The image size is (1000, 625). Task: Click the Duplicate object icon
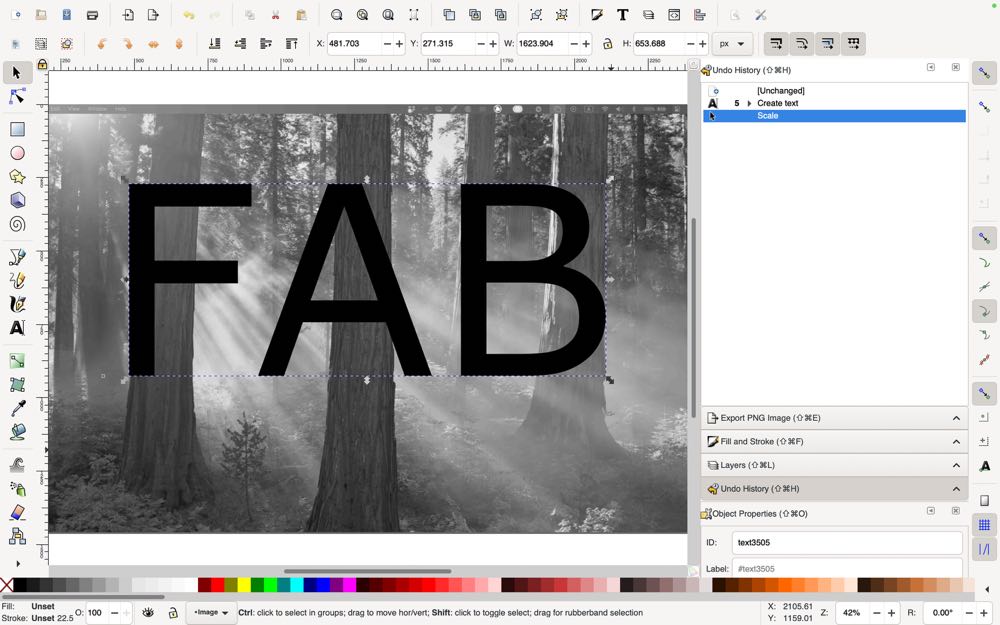[449, 15]
